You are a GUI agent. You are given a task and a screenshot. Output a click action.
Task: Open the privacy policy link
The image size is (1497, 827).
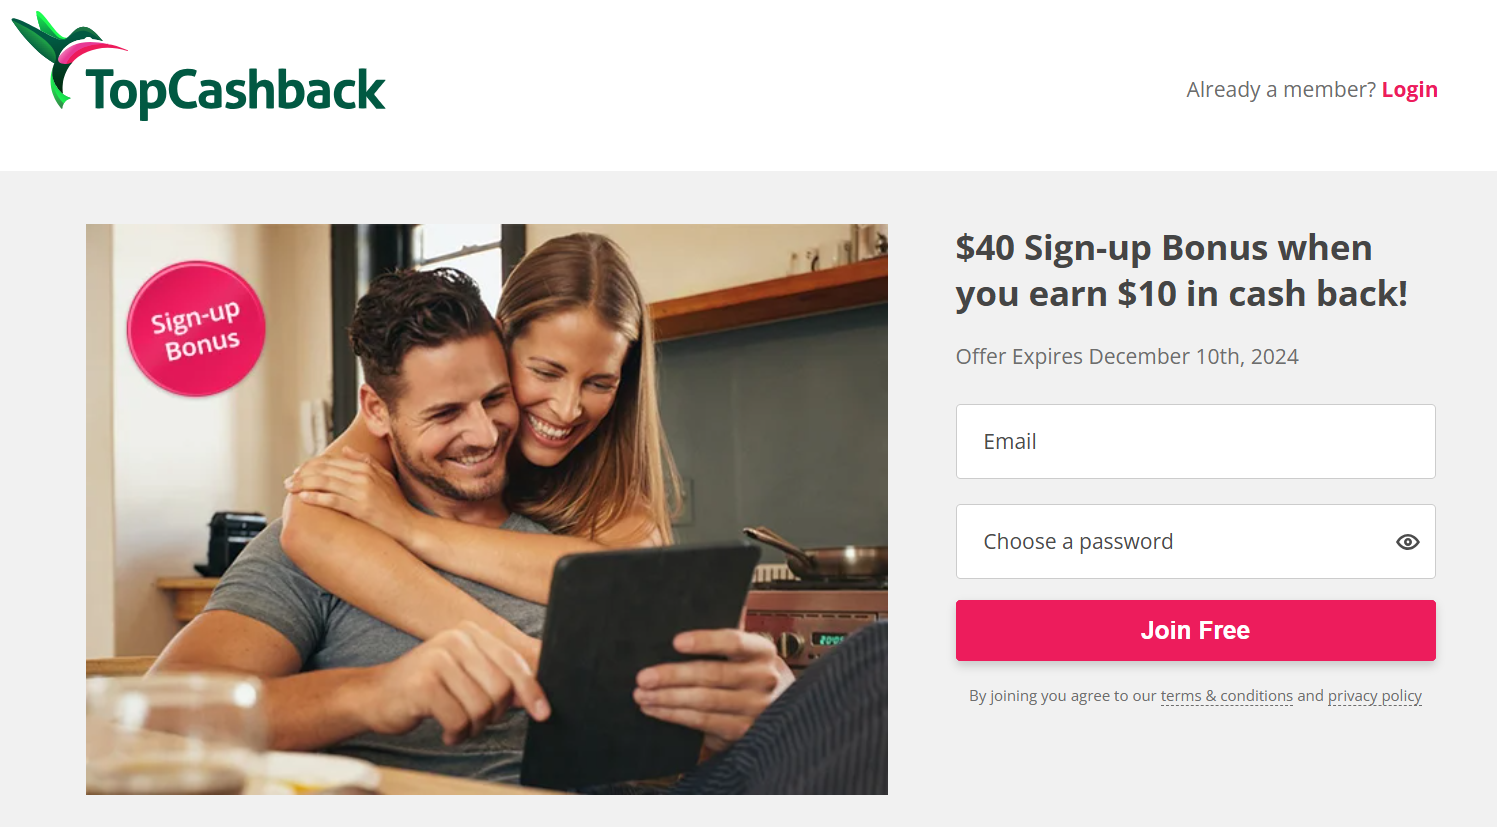click(1374, 696)
